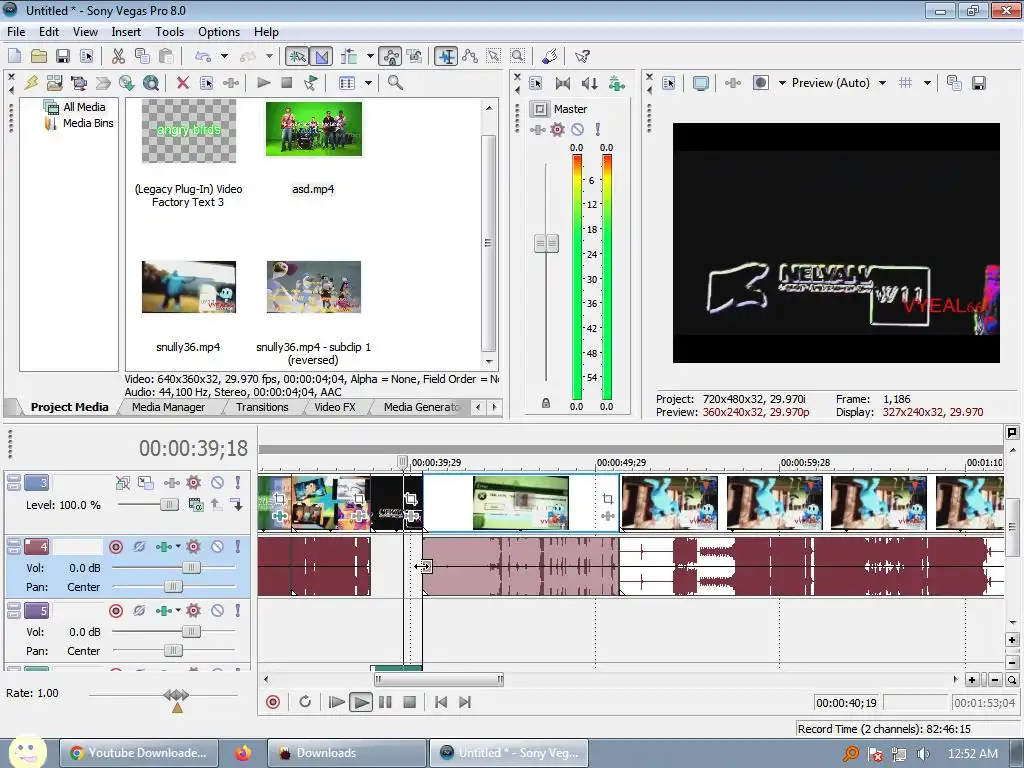
Task: Adjust the Level slider on video track 3
Action: 169,504
